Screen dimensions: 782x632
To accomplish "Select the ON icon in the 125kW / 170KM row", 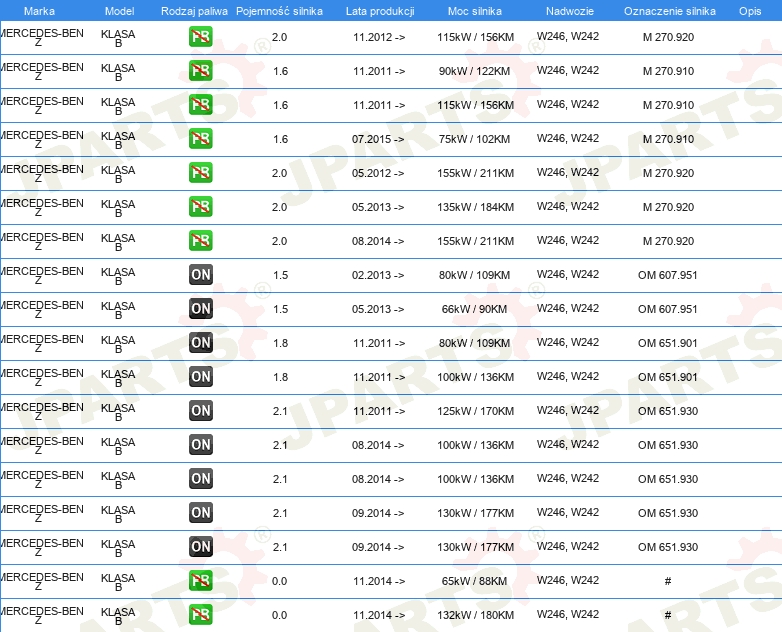I will tap(201, 411).
